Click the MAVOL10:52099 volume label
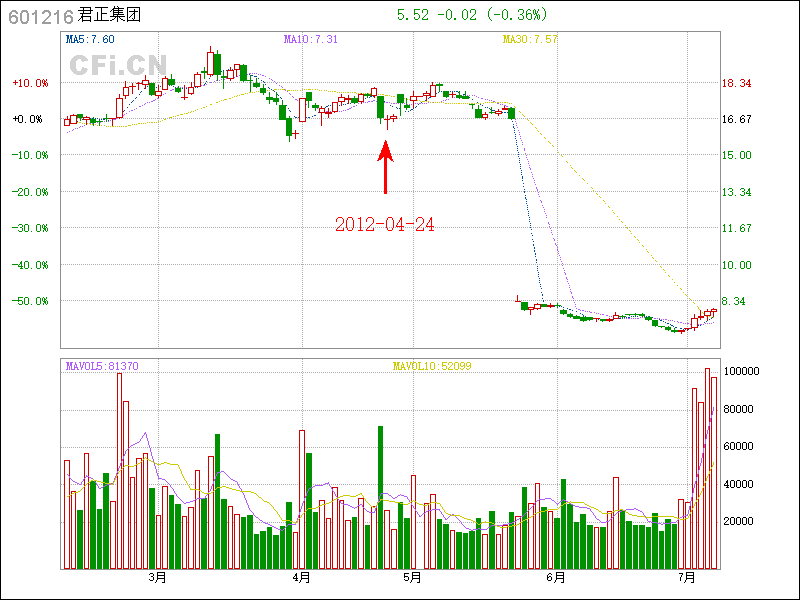The width and height of the screenshot is (800, 600). (432, 366)
